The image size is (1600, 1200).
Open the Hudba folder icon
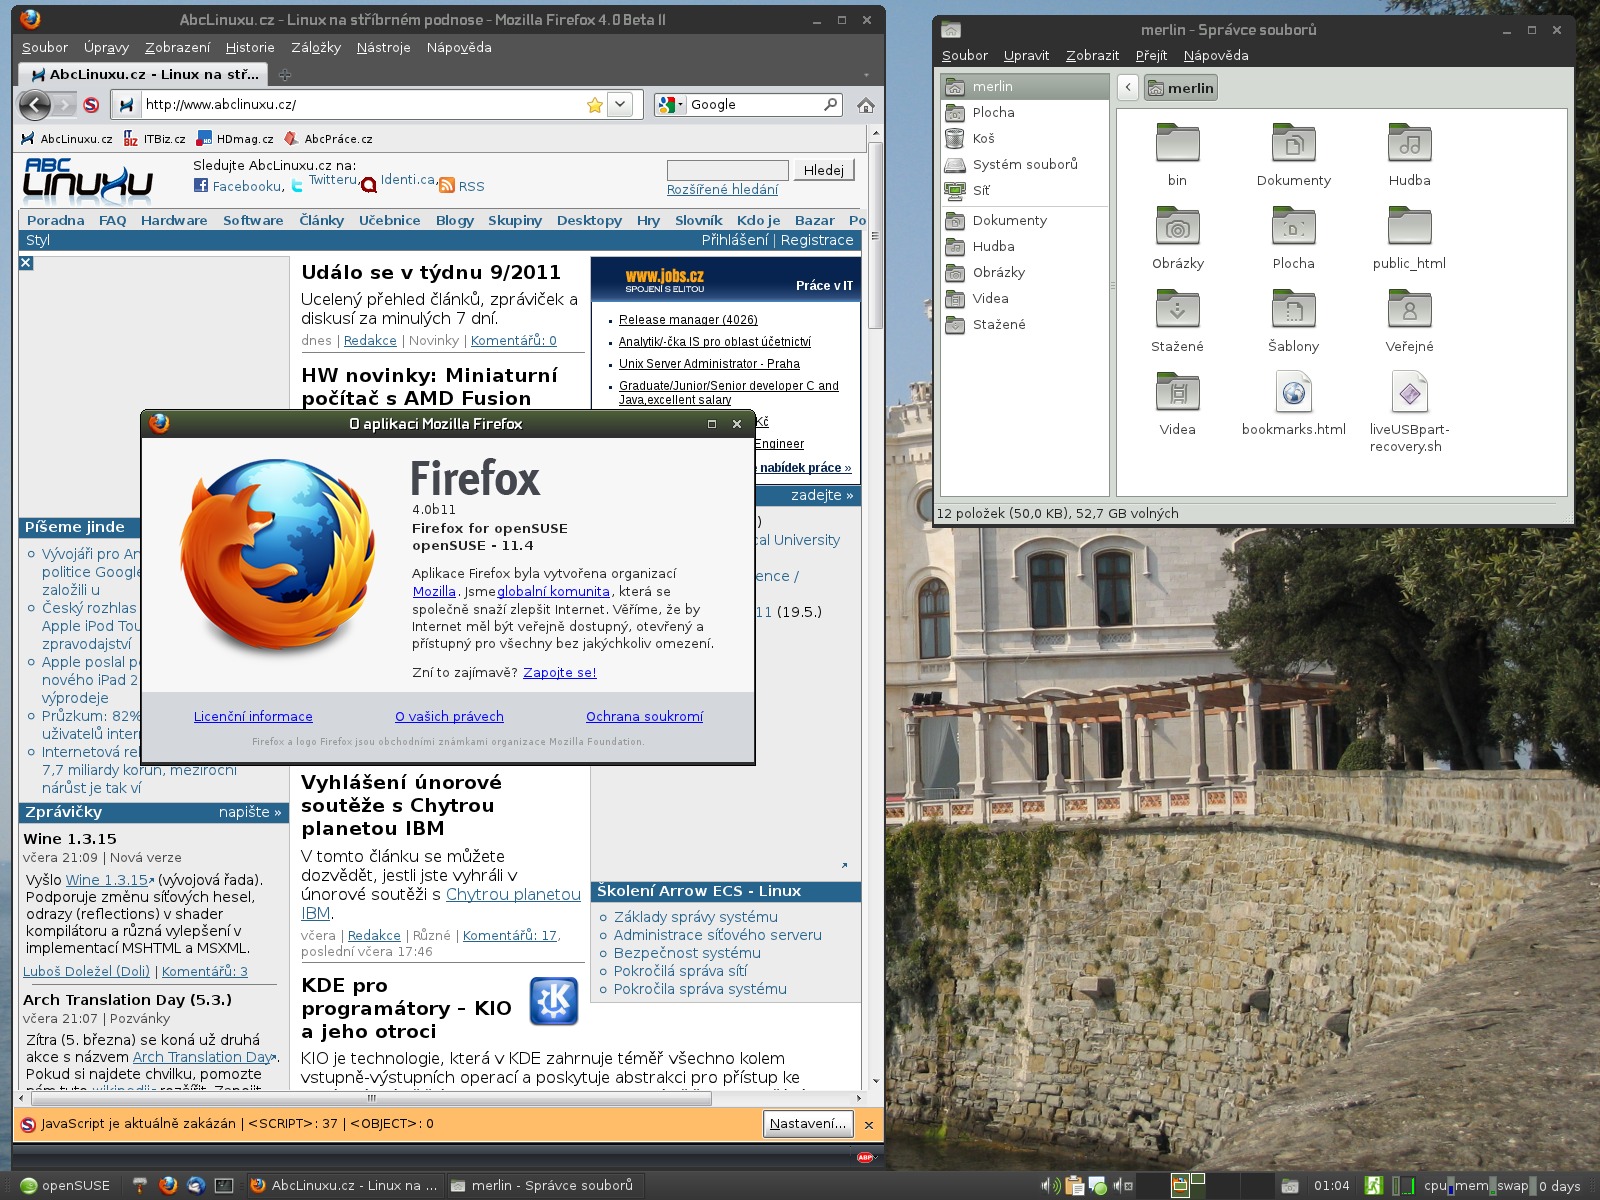(x=1409, y=145)
